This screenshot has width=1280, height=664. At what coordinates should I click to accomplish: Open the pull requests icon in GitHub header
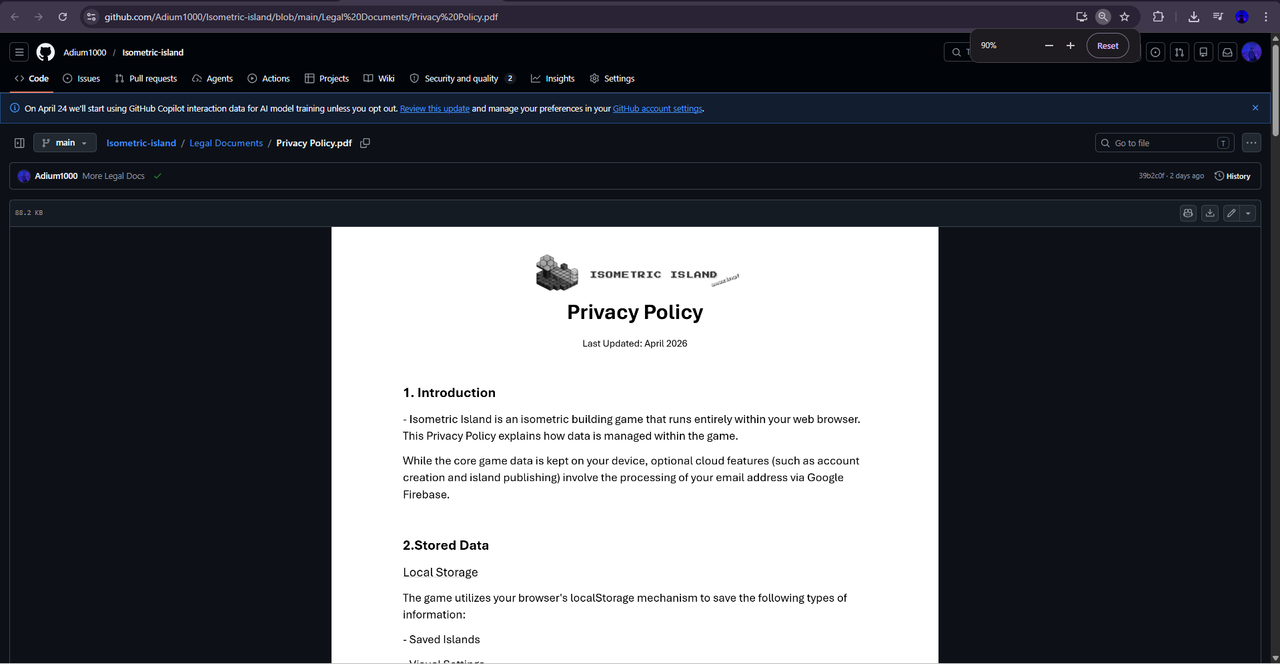click(1180, 52)
